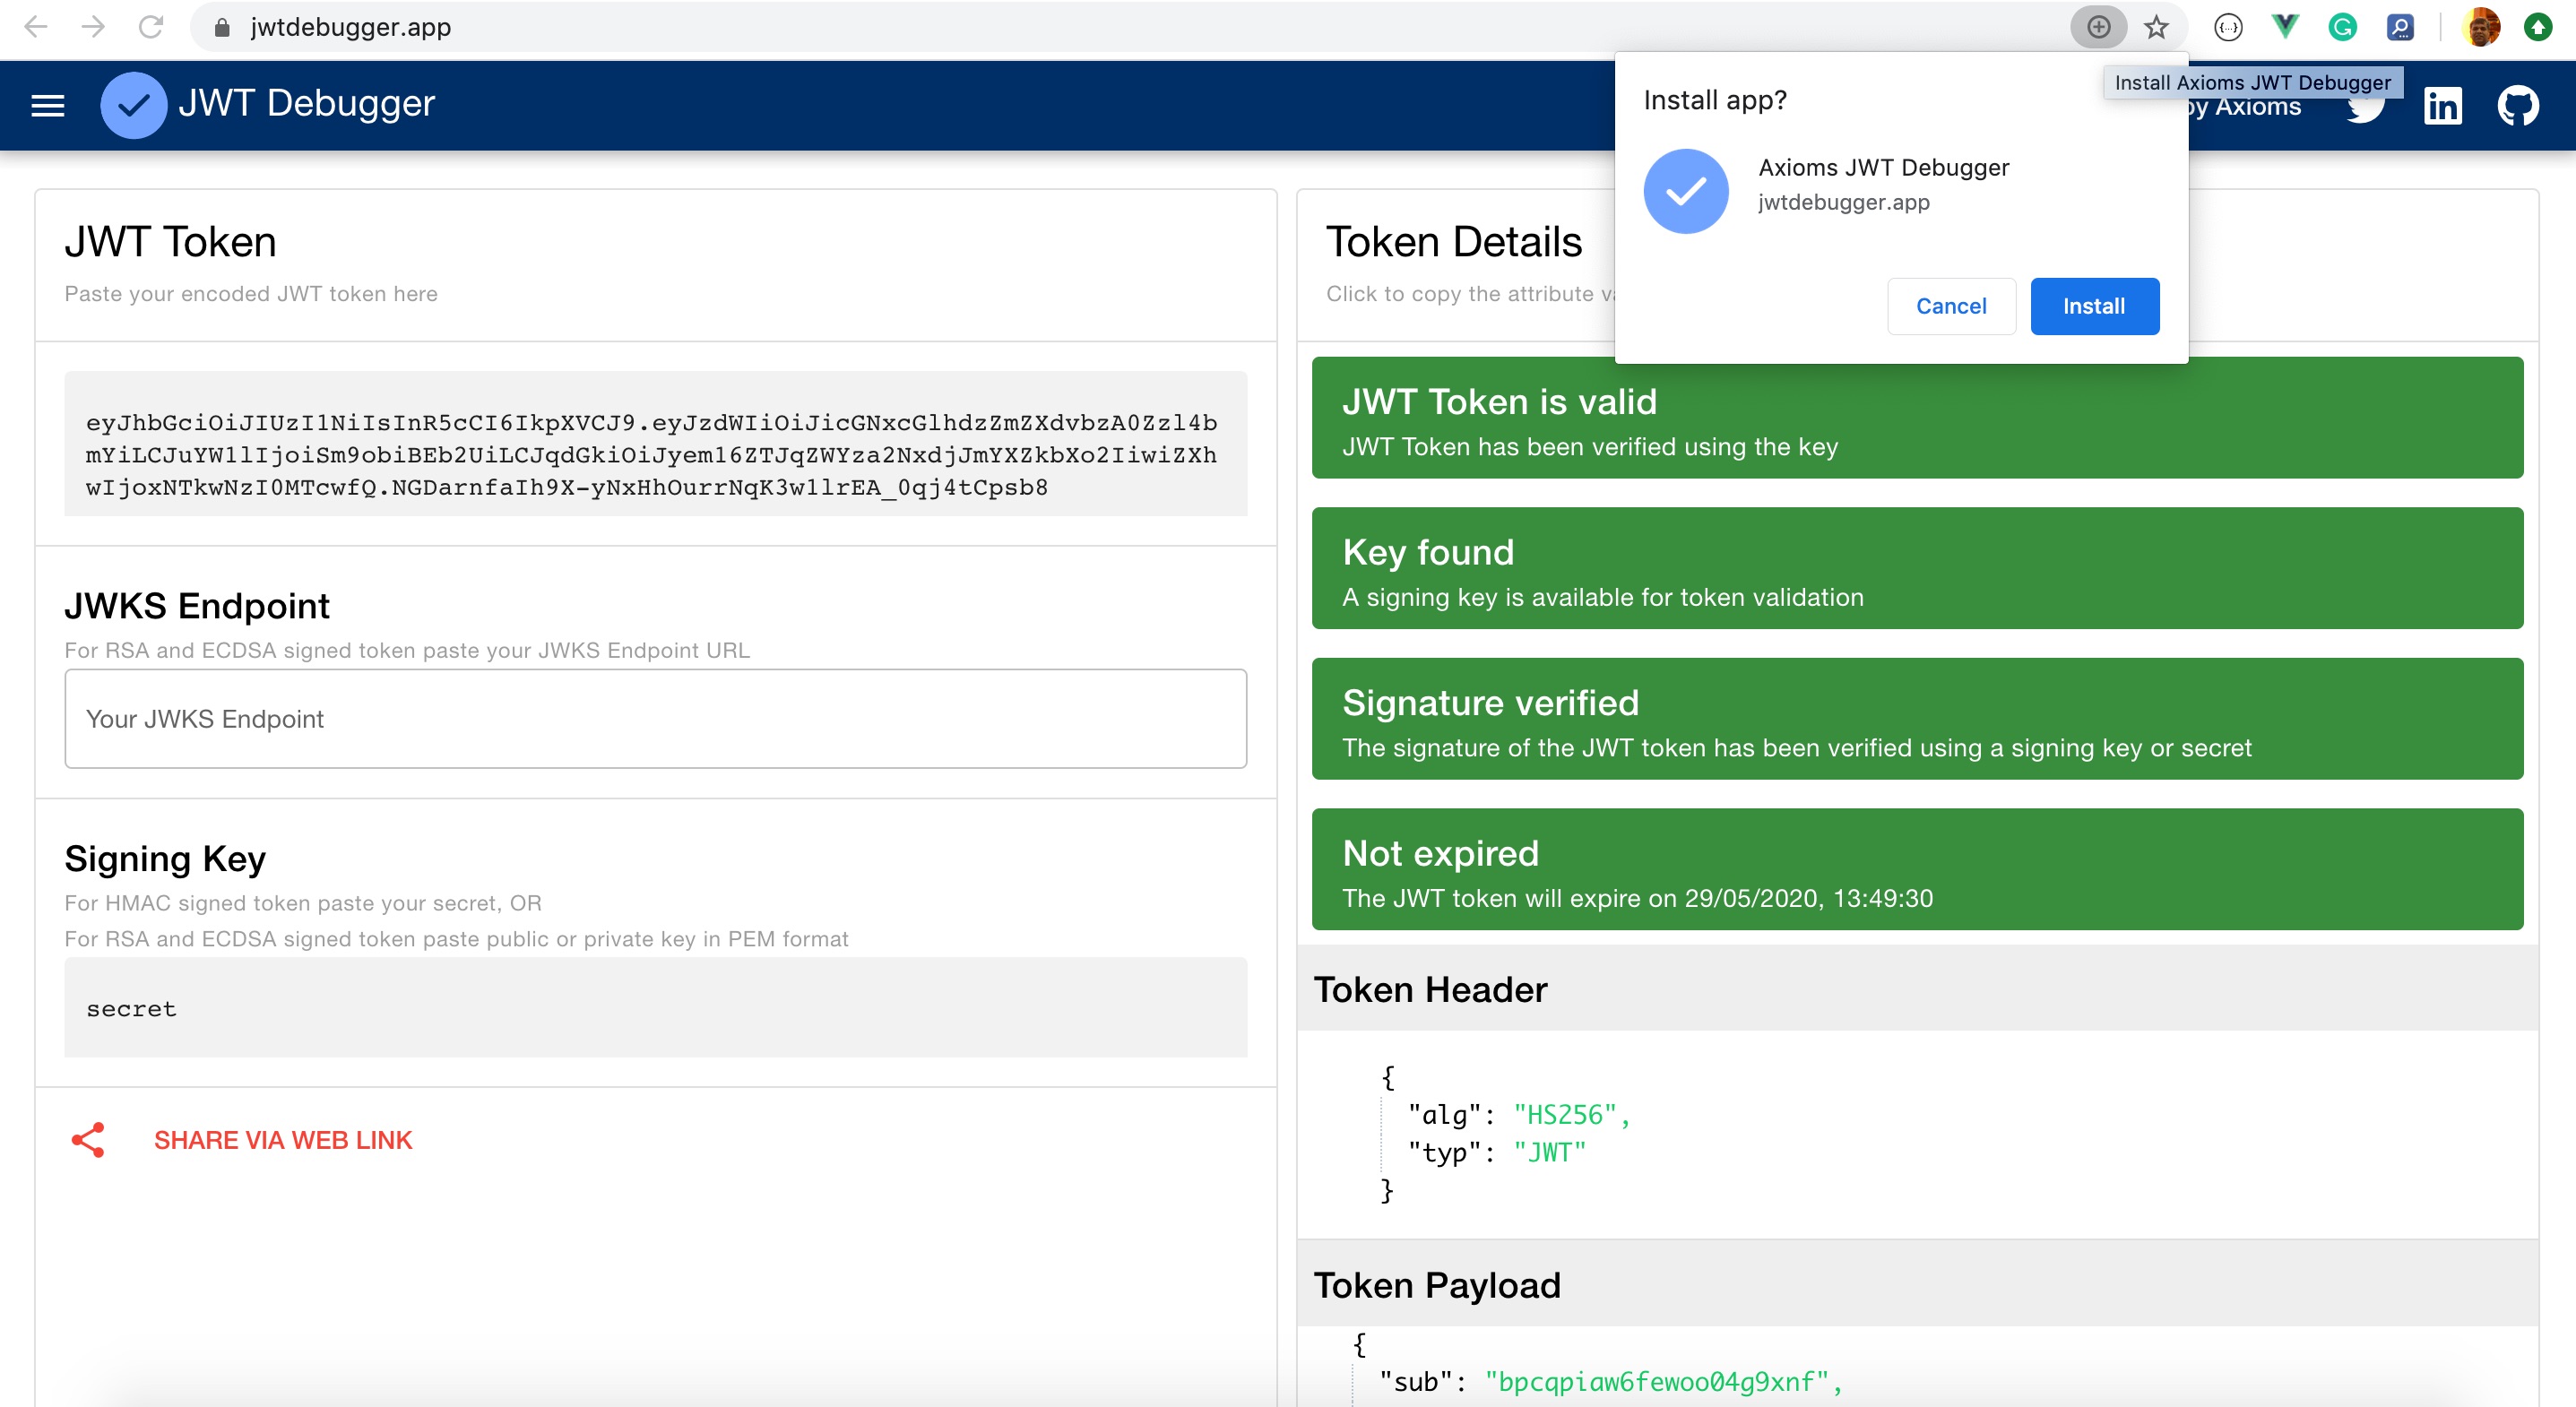Image resolution: width=2576 pixels, height=1407 pixels.
Task: Click the red share icon
Action: [x=88, y=1140]
